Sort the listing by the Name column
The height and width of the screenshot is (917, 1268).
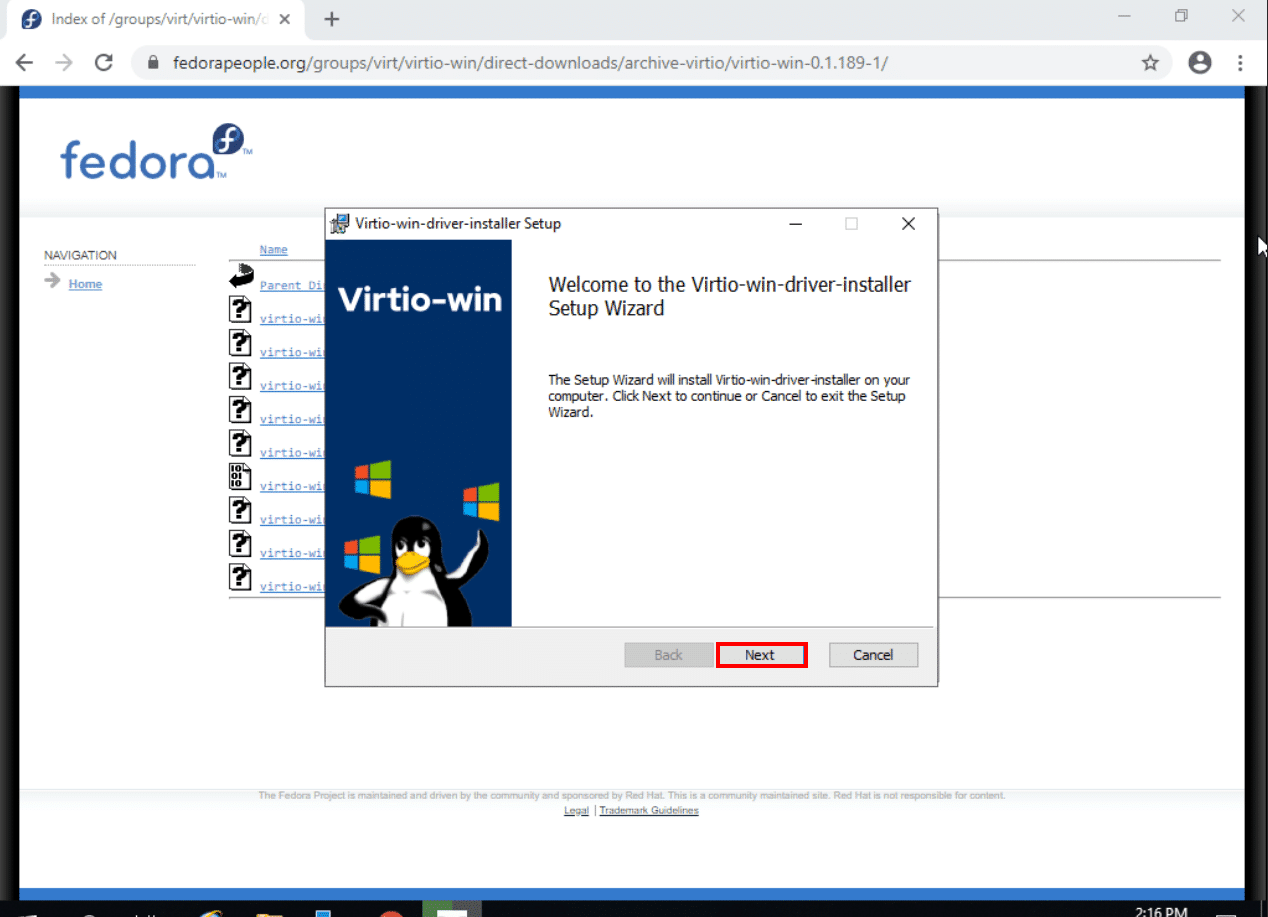273,250
